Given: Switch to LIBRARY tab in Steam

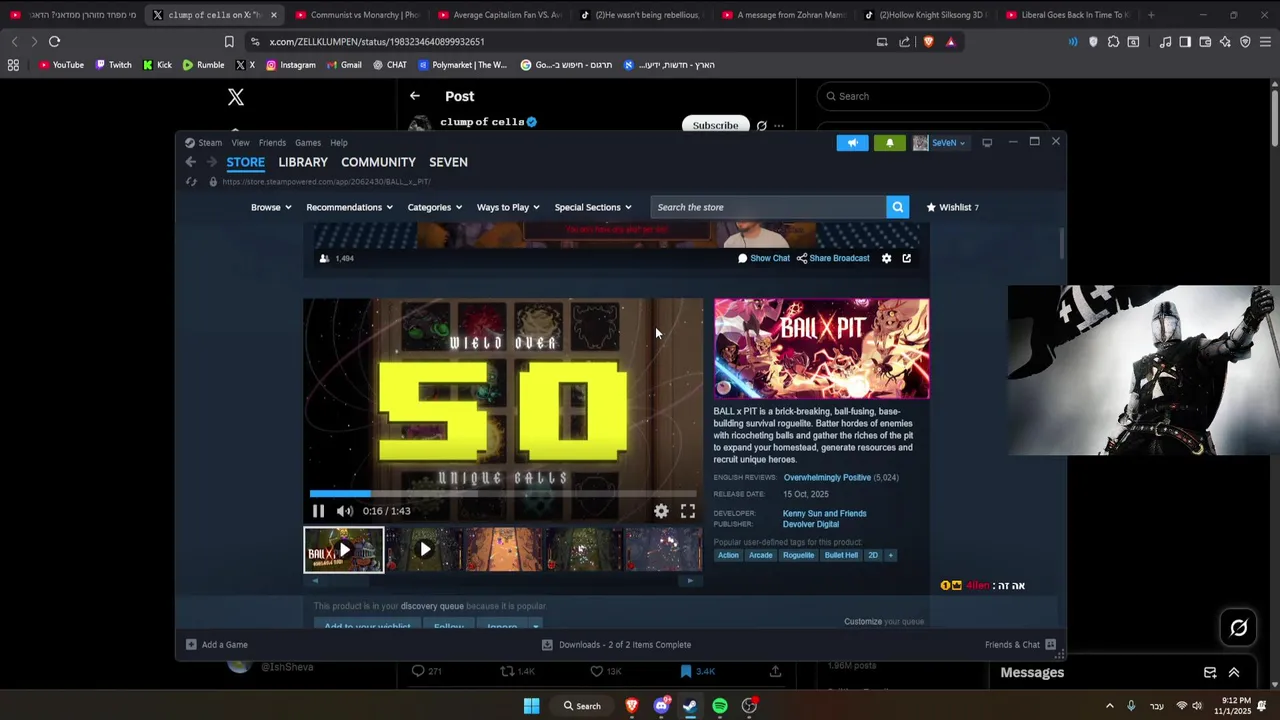Looking at the screenshot, I should (x=303, y=162).
